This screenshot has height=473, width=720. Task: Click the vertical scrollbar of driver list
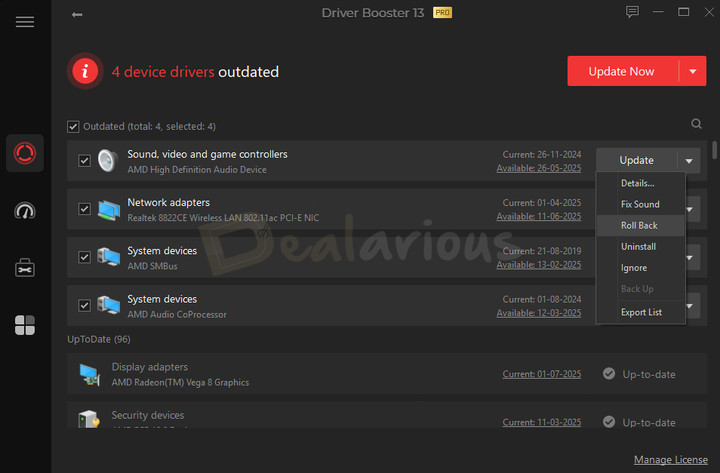pos(714,151)
